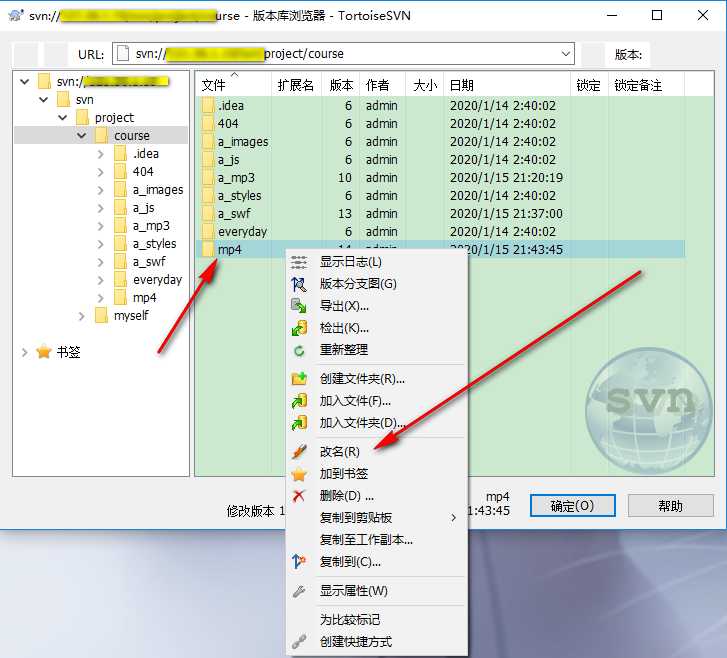The width and height of the screenshot is (727, 658).
Task: Click the Rename pencil icon
Action: [x=299, y=452]
